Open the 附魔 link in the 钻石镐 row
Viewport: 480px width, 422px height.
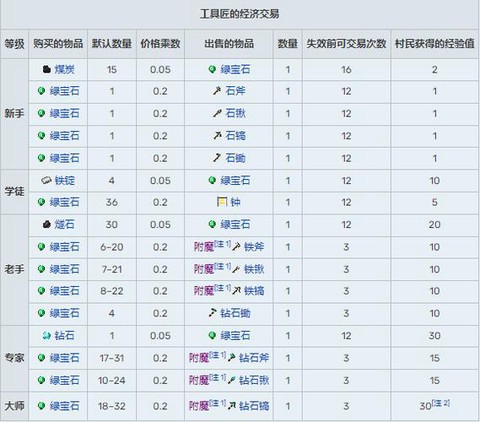click(199, 406)
